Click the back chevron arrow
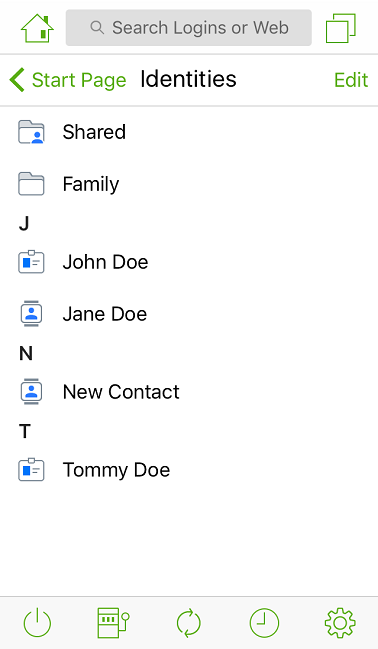The width and height of the screenshot is (378, 649). tap(17, 80)
